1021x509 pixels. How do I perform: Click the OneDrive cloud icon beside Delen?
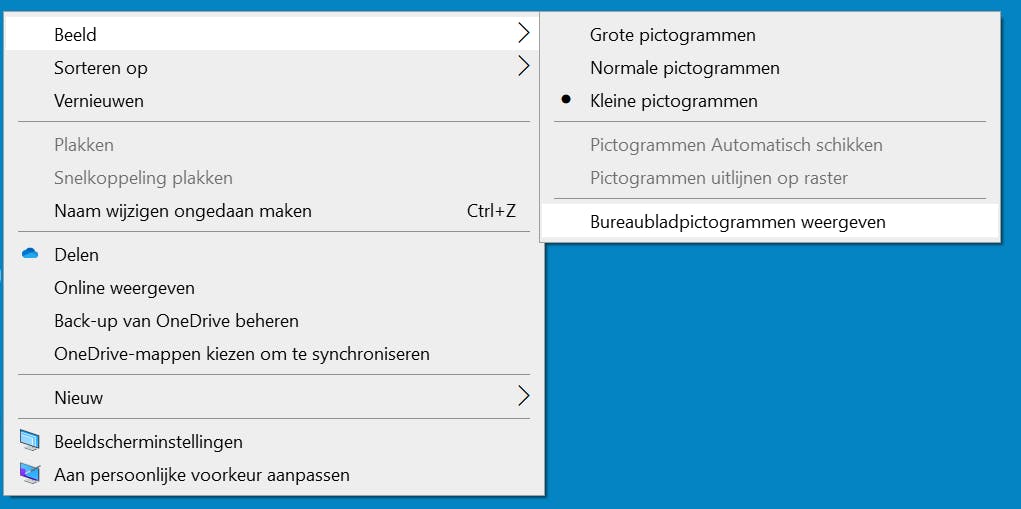[30, 254]
